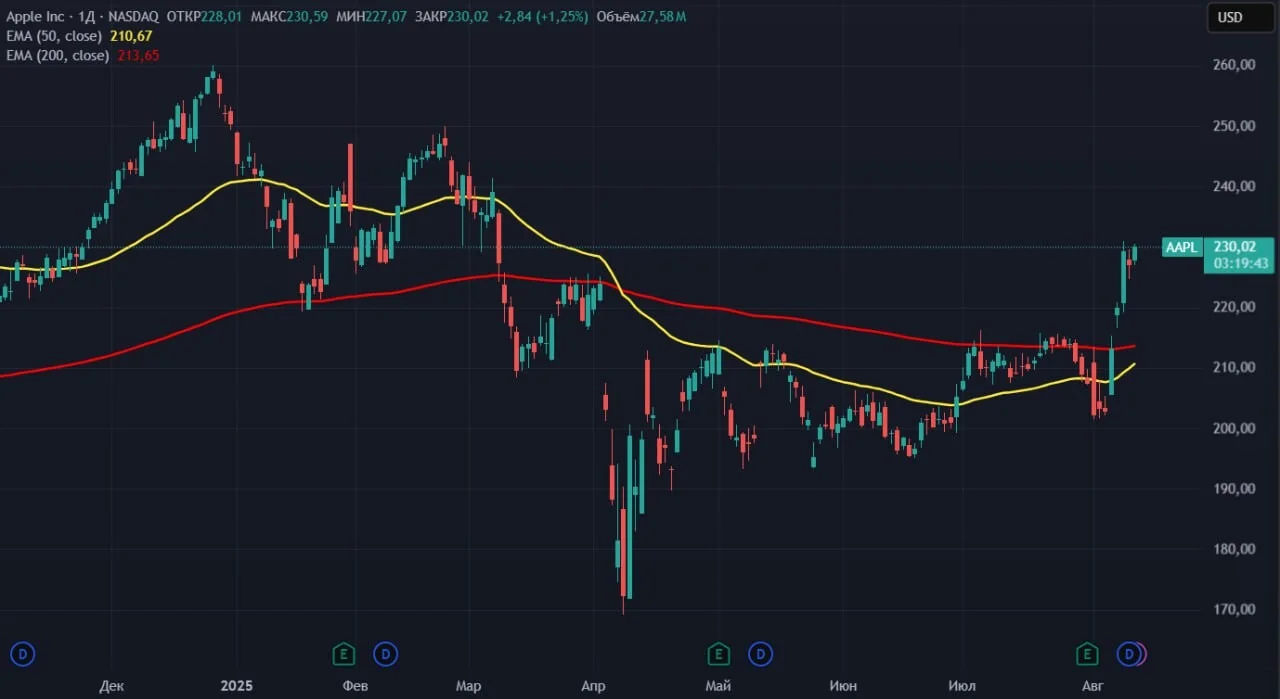This screenshot has width=1280, height=699.
Task: Click the Фев label on time axis
Action: point(355,686)
